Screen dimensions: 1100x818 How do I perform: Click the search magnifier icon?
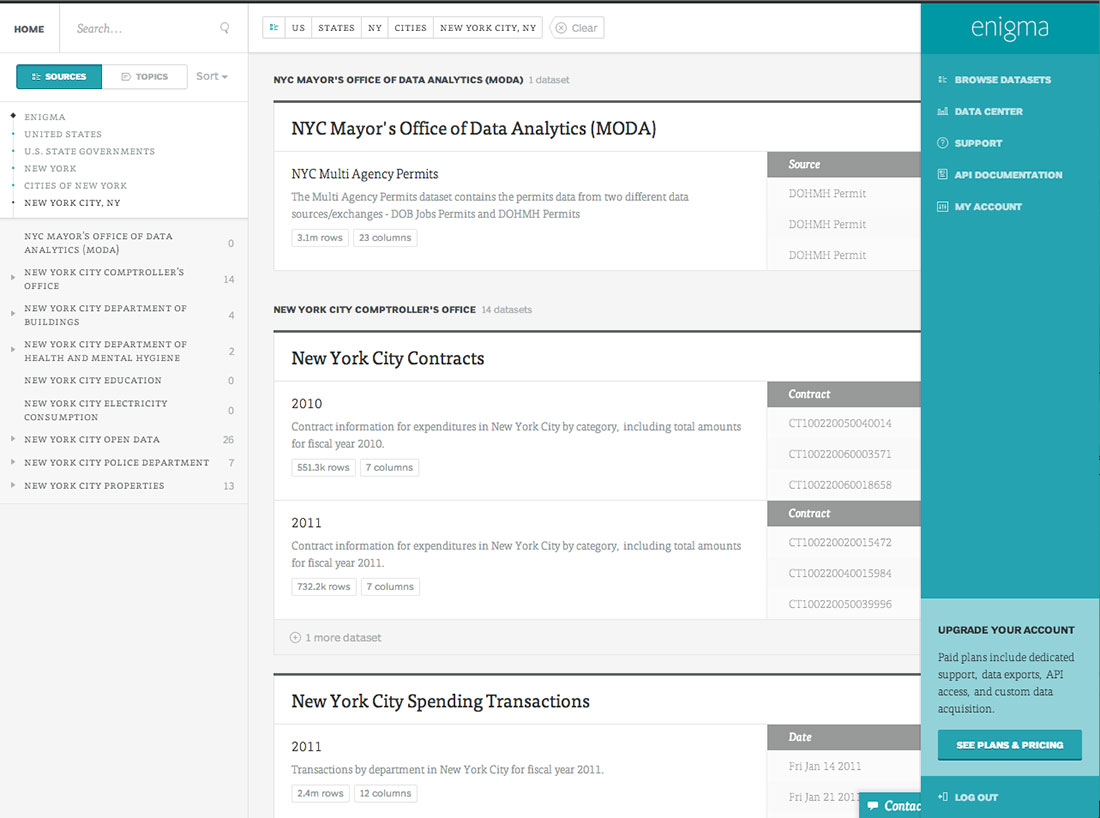click(x=225, y=28)
